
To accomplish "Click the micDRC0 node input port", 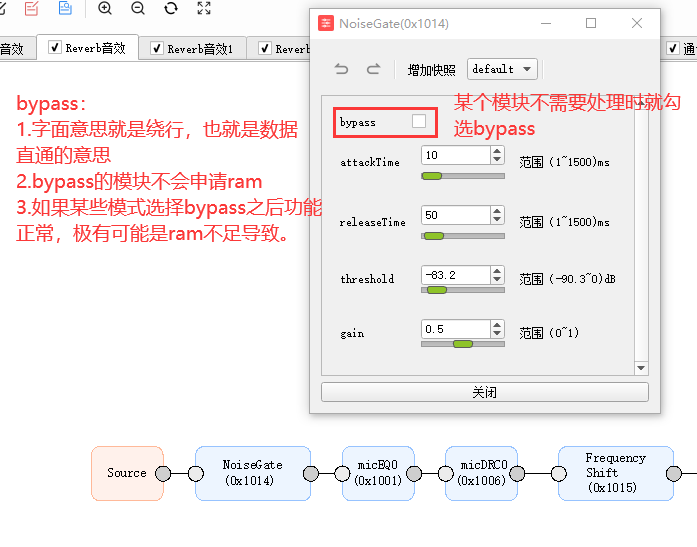I will [446, 474].
